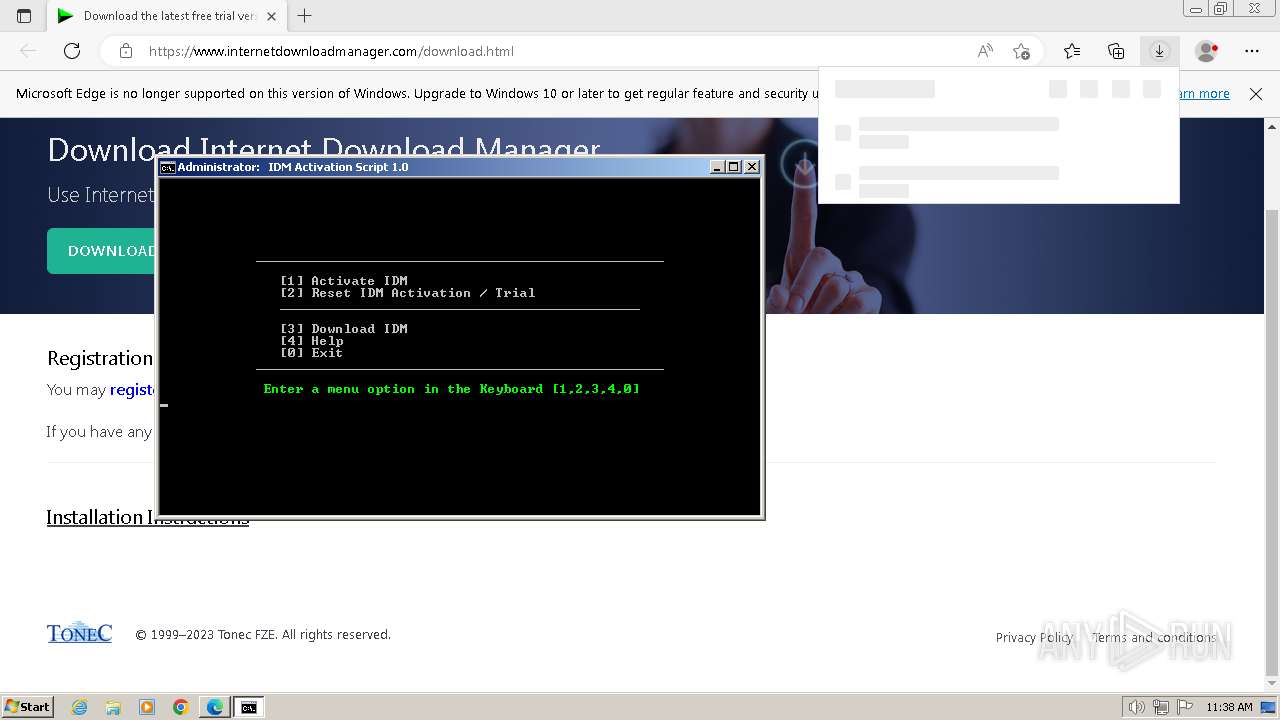The height and width of the screenshot is (720, 1280).
Task: Click the registration link on the page
Action: pyautogui.click(x=132, y=389)
